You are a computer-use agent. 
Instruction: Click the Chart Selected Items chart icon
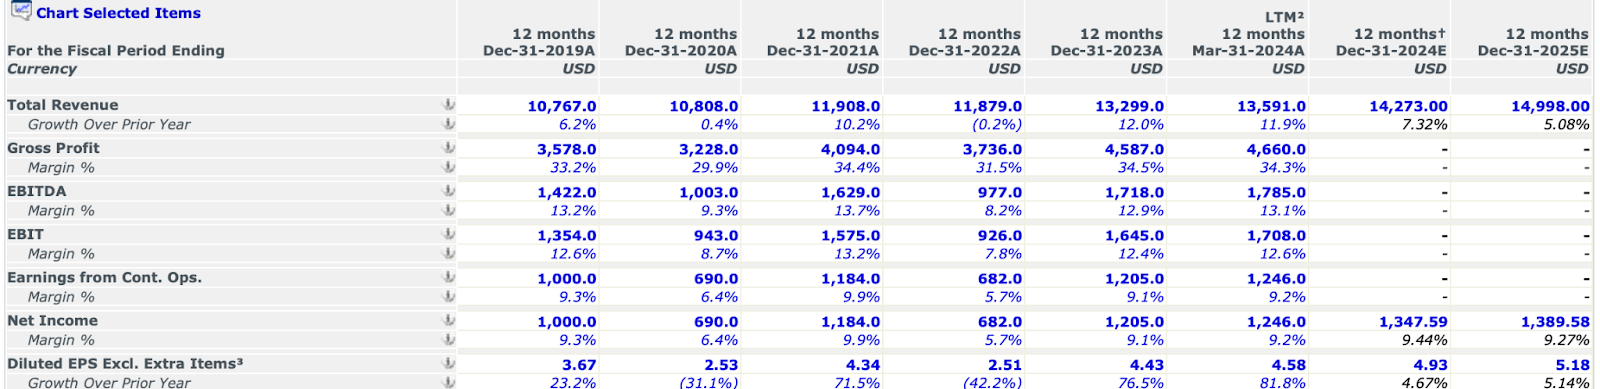21,11
